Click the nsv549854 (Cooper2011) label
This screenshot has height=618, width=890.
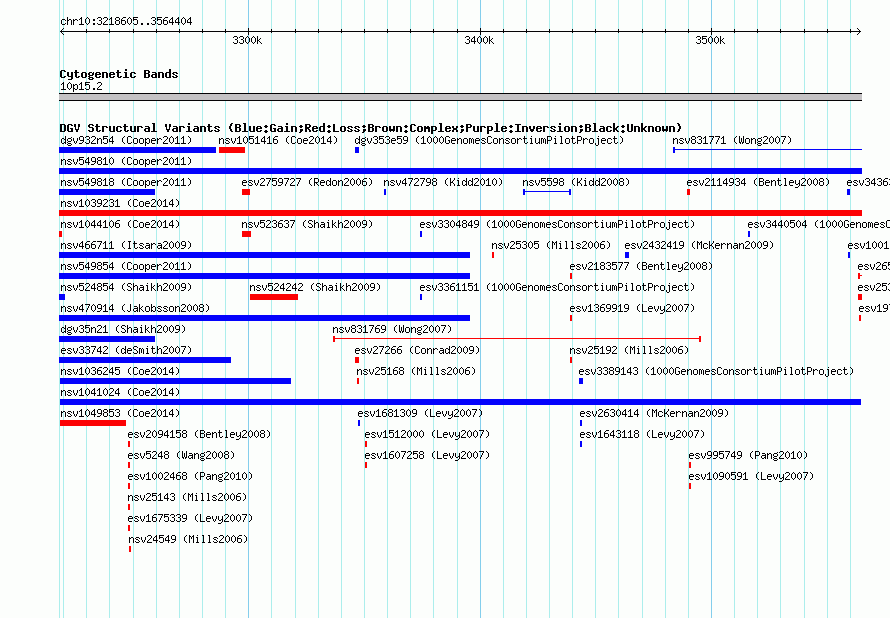point(126,266)
